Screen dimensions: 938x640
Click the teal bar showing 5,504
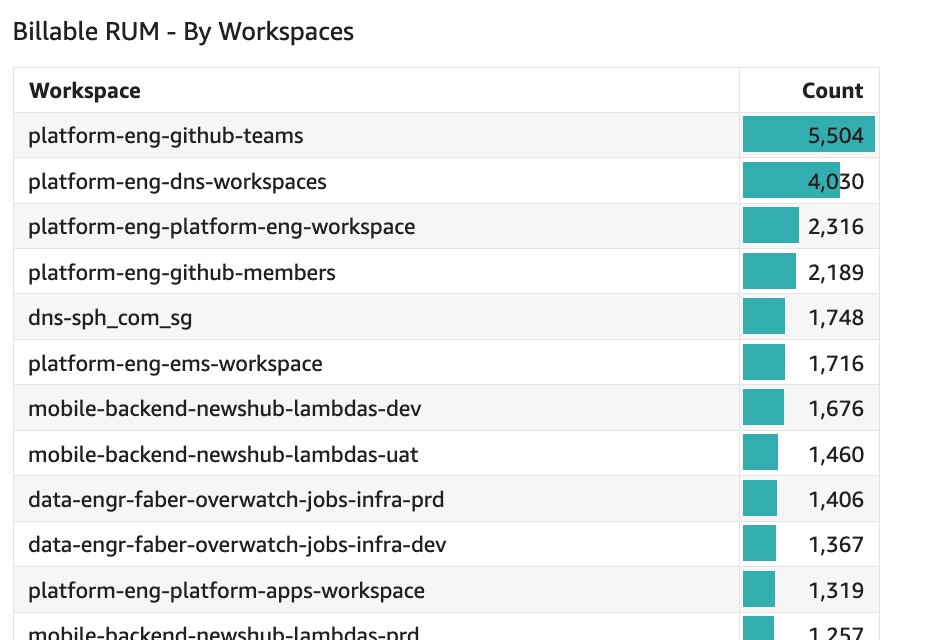point(775,135)
